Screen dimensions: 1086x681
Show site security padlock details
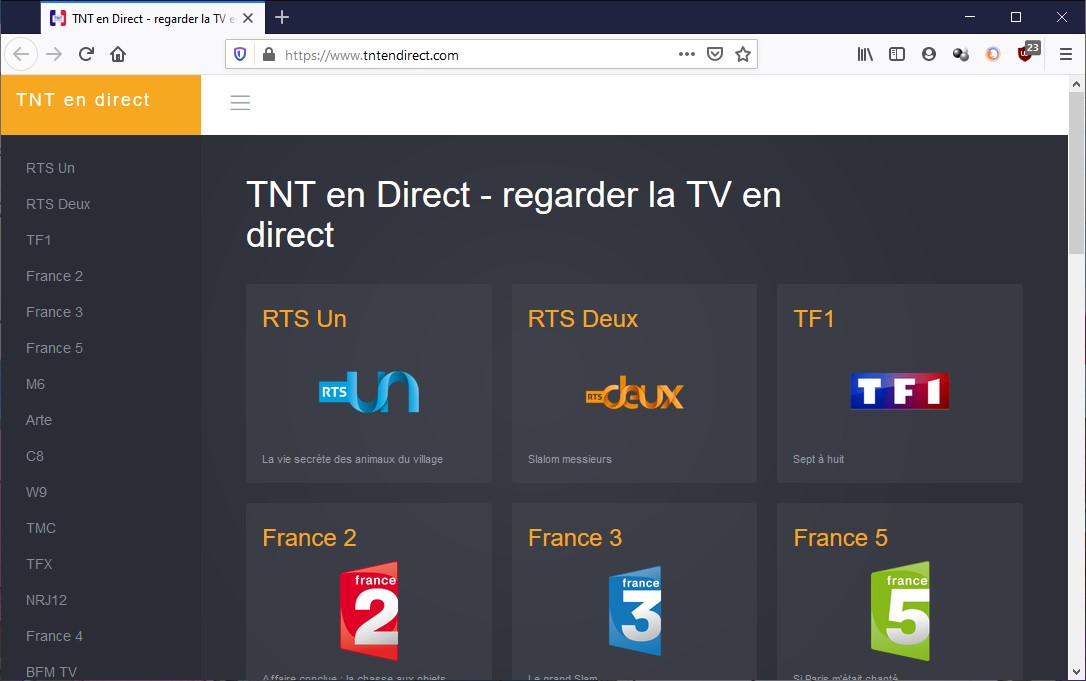tap(269, 54)
